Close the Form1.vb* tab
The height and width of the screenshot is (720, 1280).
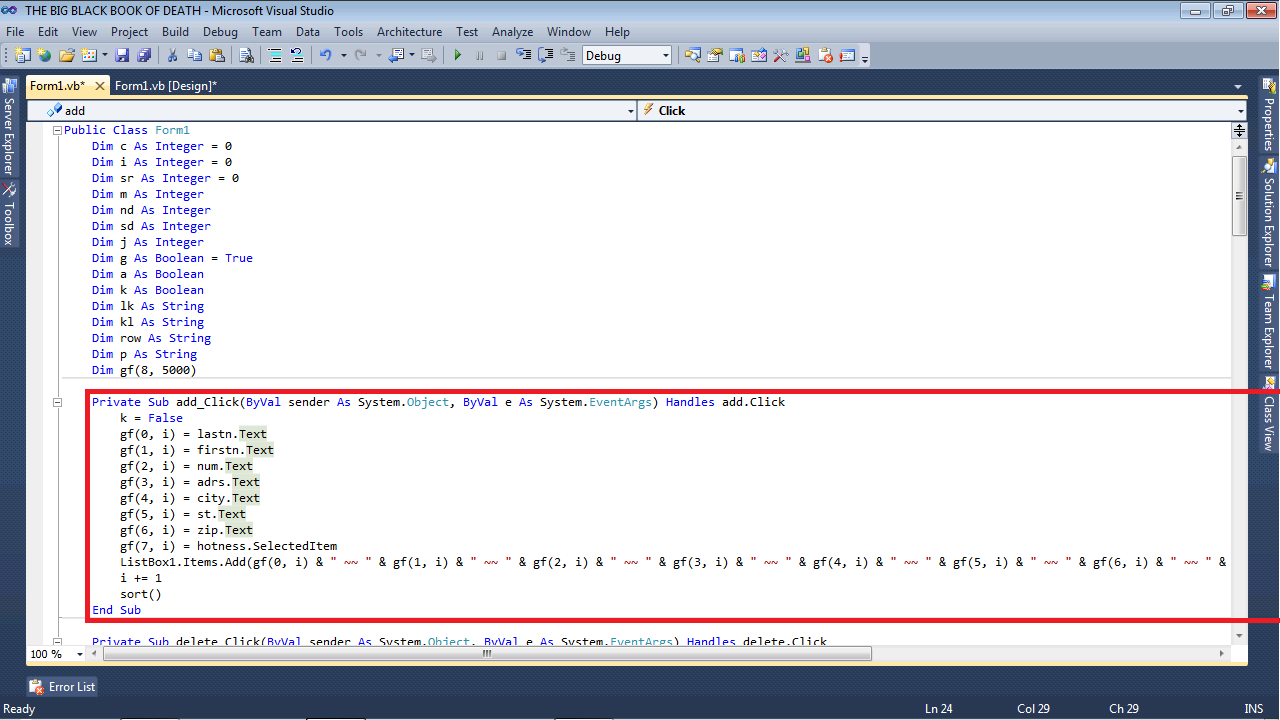tap(100, 87)
